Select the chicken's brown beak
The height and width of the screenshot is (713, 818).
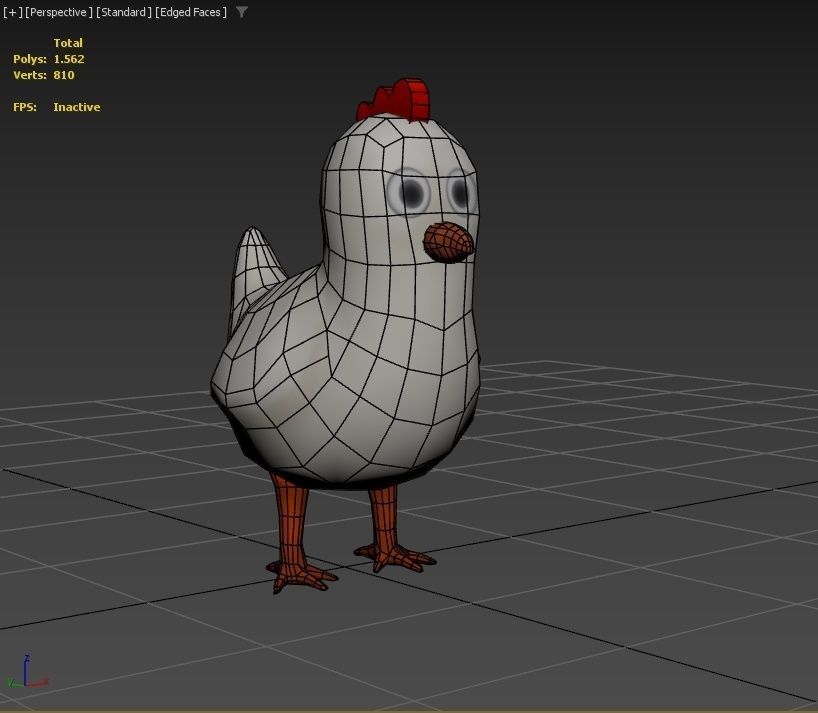pos(448,242)
